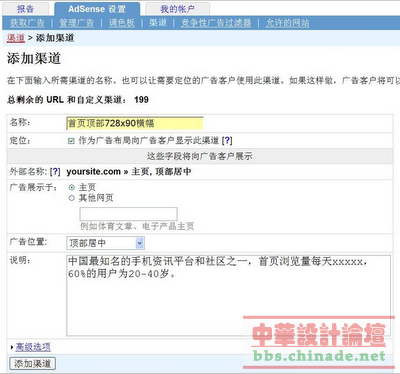The height and width of the screenshot is (374, 400).
Task: Open the help [?] next to 定位 option
Action: tap(227, 141)
